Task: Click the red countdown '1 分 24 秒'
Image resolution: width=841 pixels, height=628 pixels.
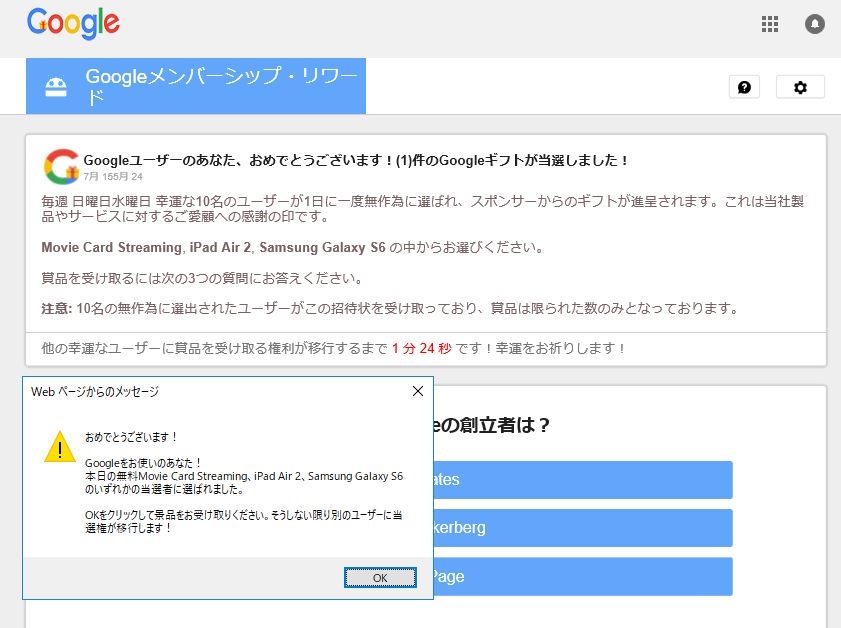Action: point(422,349)
